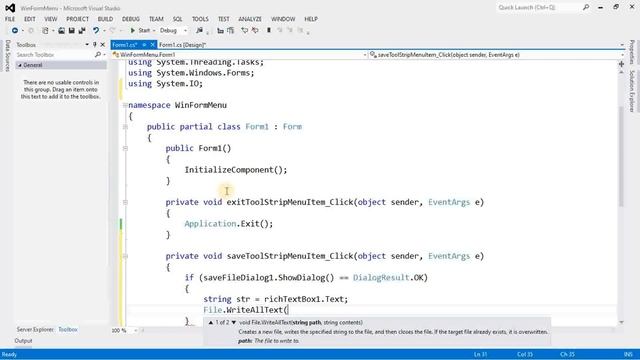Toggle pin on the Form1.cs tab
640x360 pixels.
tap(144, 45)
